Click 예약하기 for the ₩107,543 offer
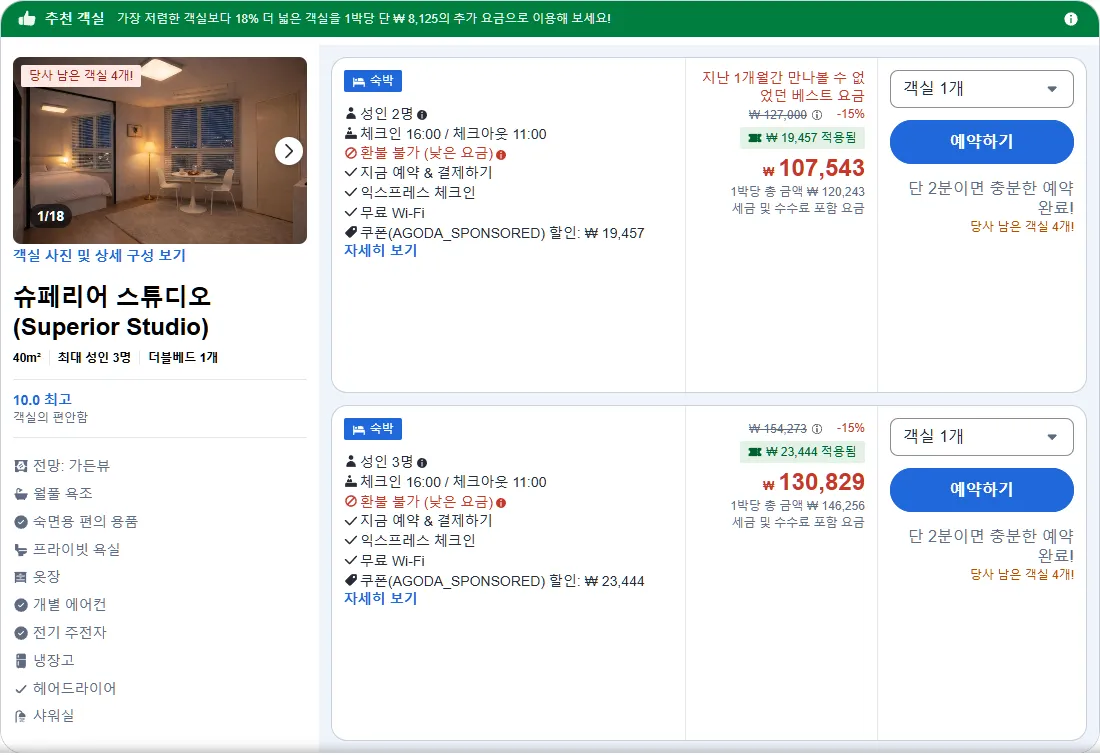Viewport: 1100px width, 755px height. click(x=981, y=142)
